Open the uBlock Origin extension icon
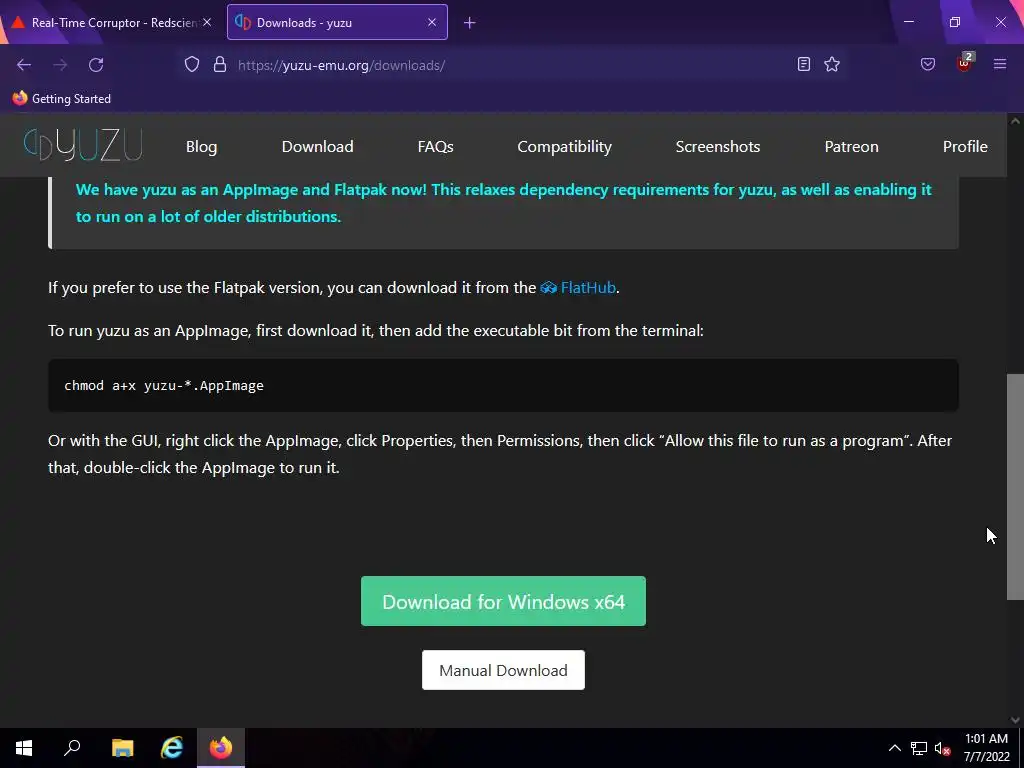The image size is (1024, 768). coord(964,63)
